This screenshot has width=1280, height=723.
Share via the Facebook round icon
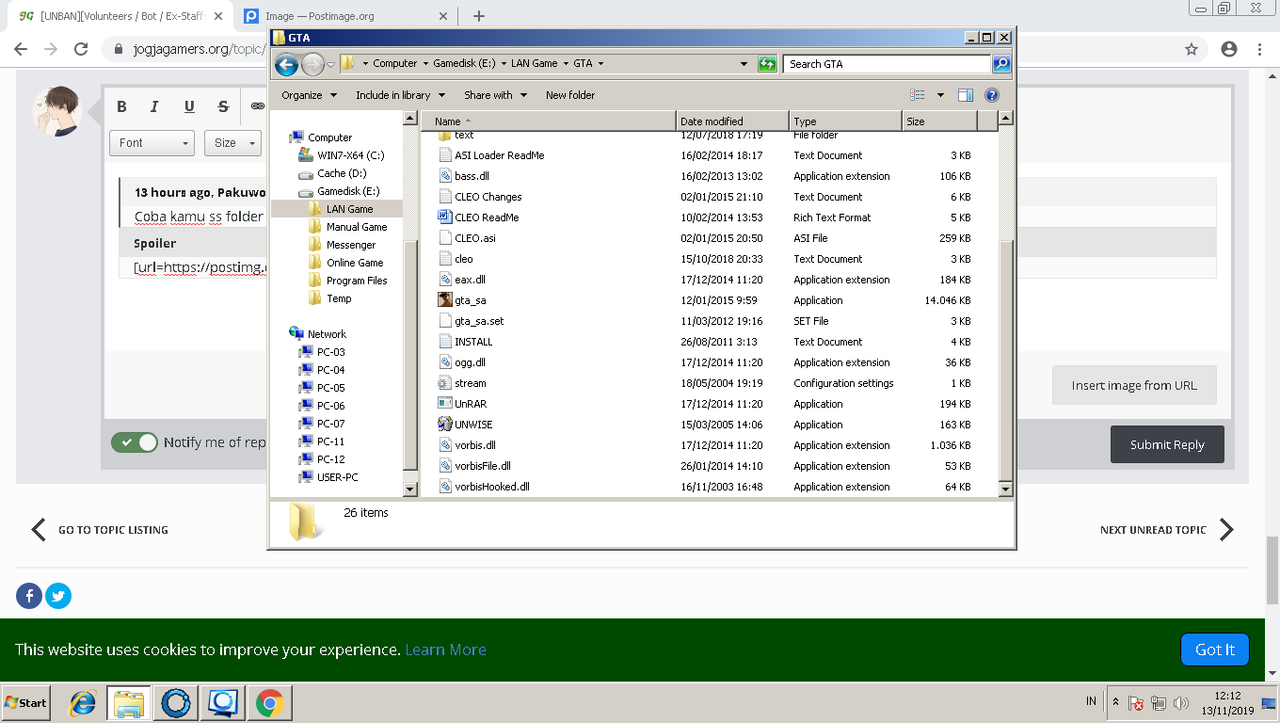pyautogui.click(x=29, y=596)
